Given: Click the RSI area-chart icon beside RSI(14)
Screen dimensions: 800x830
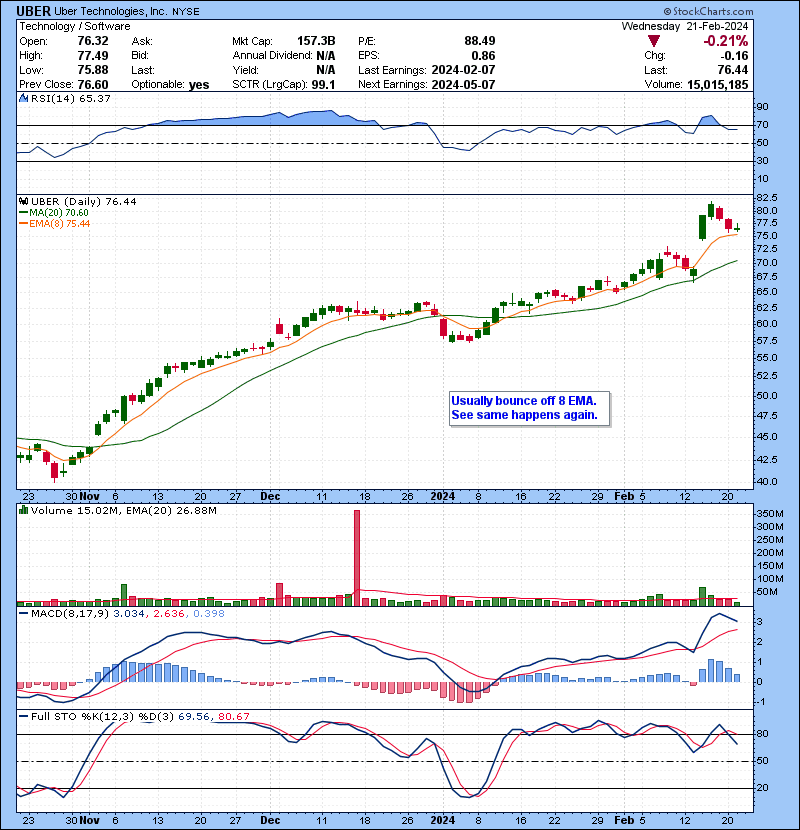Looking at the screenshot, I should pos(23,98).
